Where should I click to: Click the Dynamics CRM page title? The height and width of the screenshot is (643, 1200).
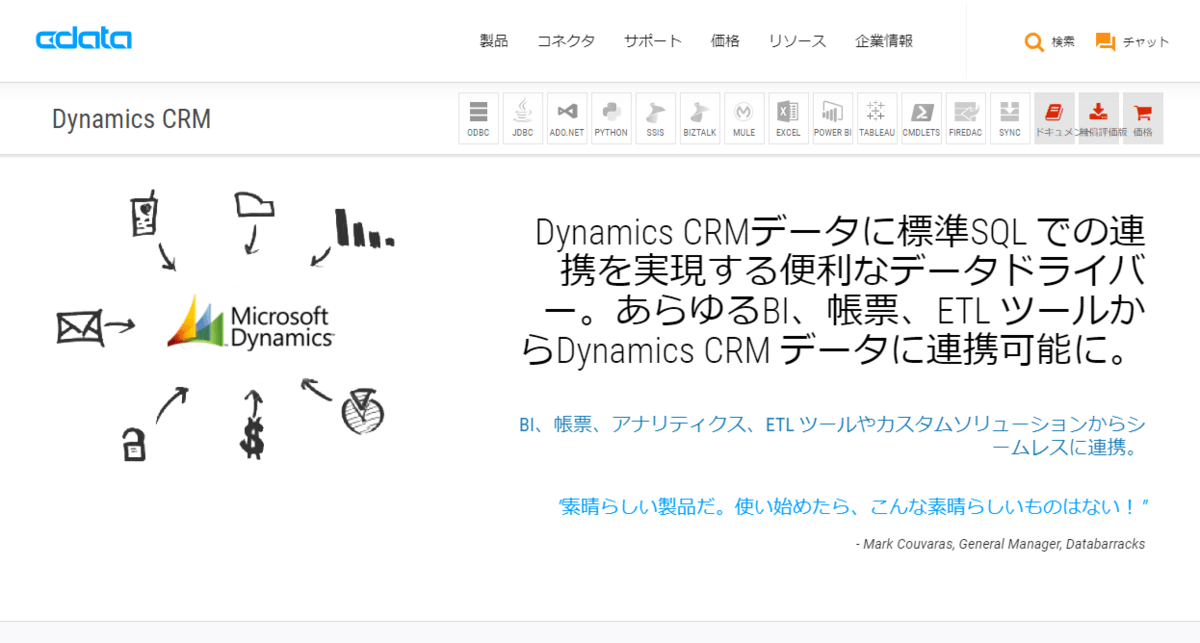click(131, 119)
